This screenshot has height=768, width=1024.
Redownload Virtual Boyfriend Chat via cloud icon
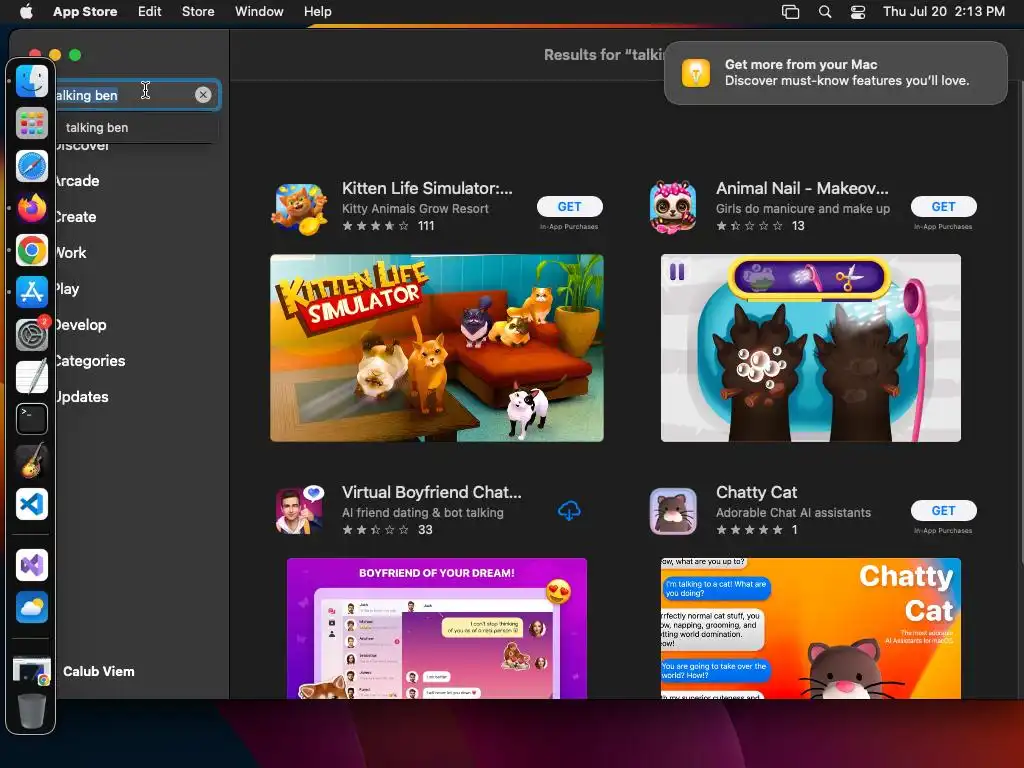(x=569, y=511)
